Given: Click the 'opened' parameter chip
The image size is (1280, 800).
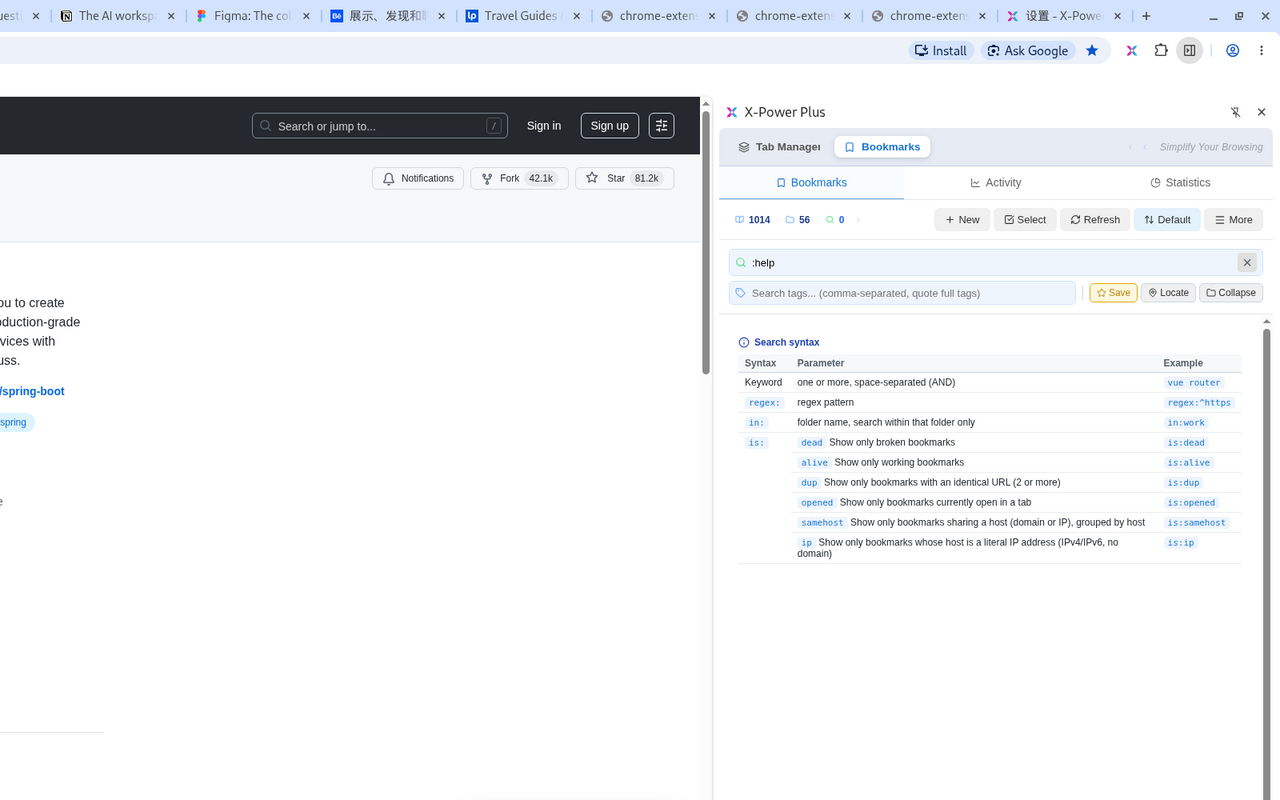Looking at the screenshot, I should (x=817, y=503).
